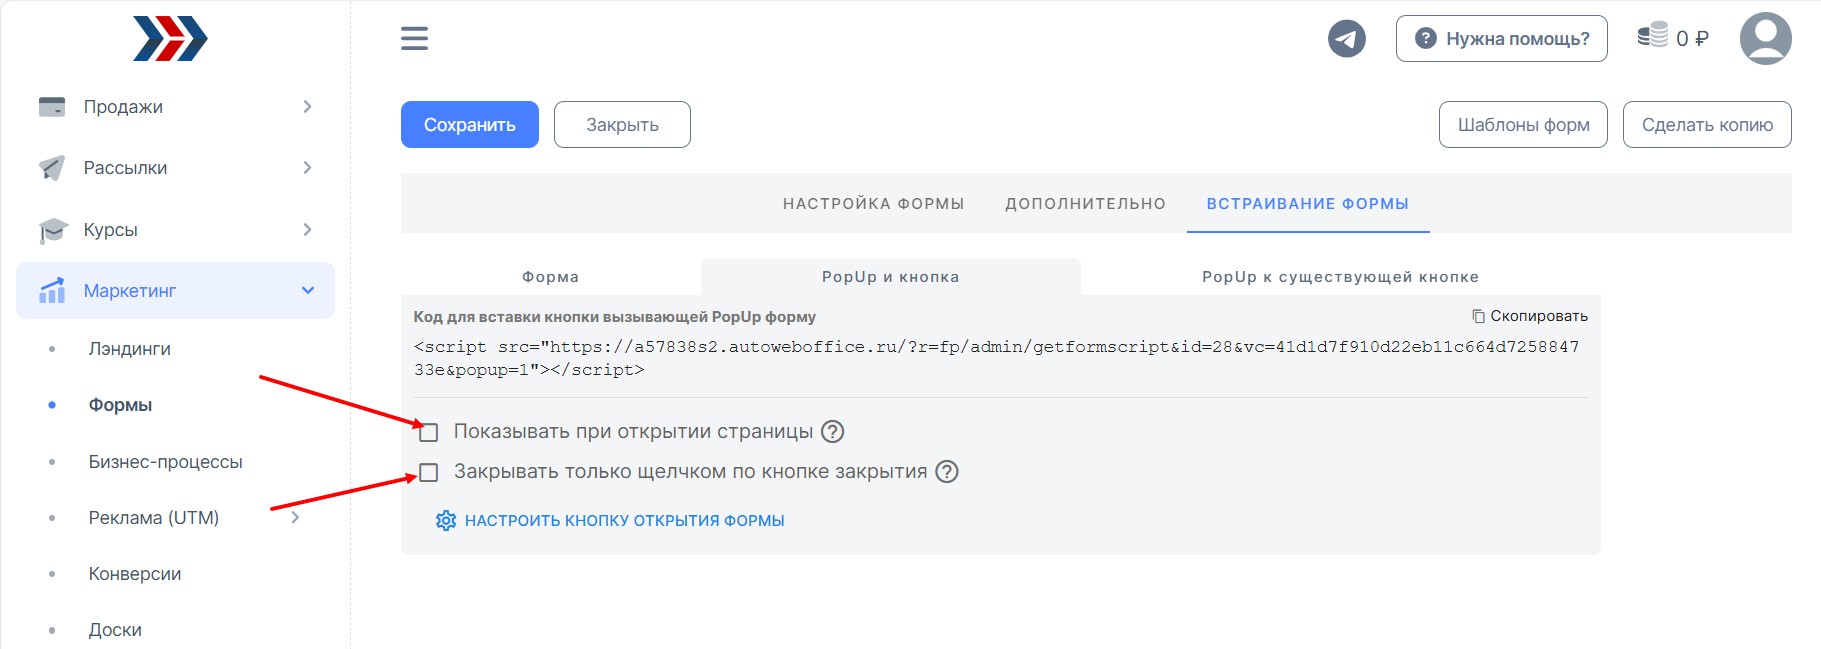This screenshot has width=1821, height=649.
Task: Show help for Закрывать только щелчком option
Action: click(946, 471)
